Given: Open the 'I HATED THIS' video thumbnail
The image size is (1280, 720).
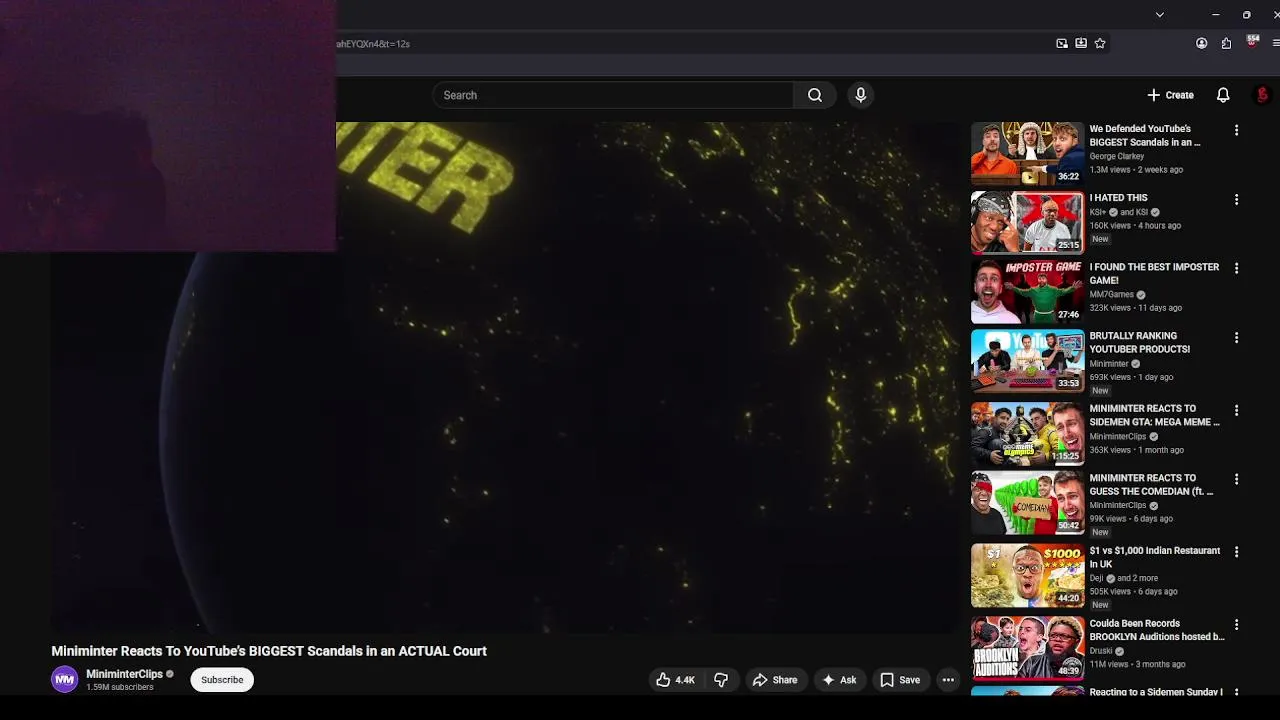Looking at the screenshot, I should pos(1027,223).
